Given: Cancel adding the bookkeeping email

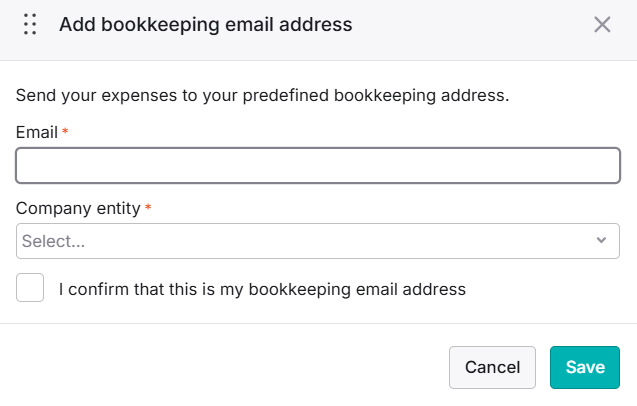Looking at the screenshot, I should (x=492, y=367).
